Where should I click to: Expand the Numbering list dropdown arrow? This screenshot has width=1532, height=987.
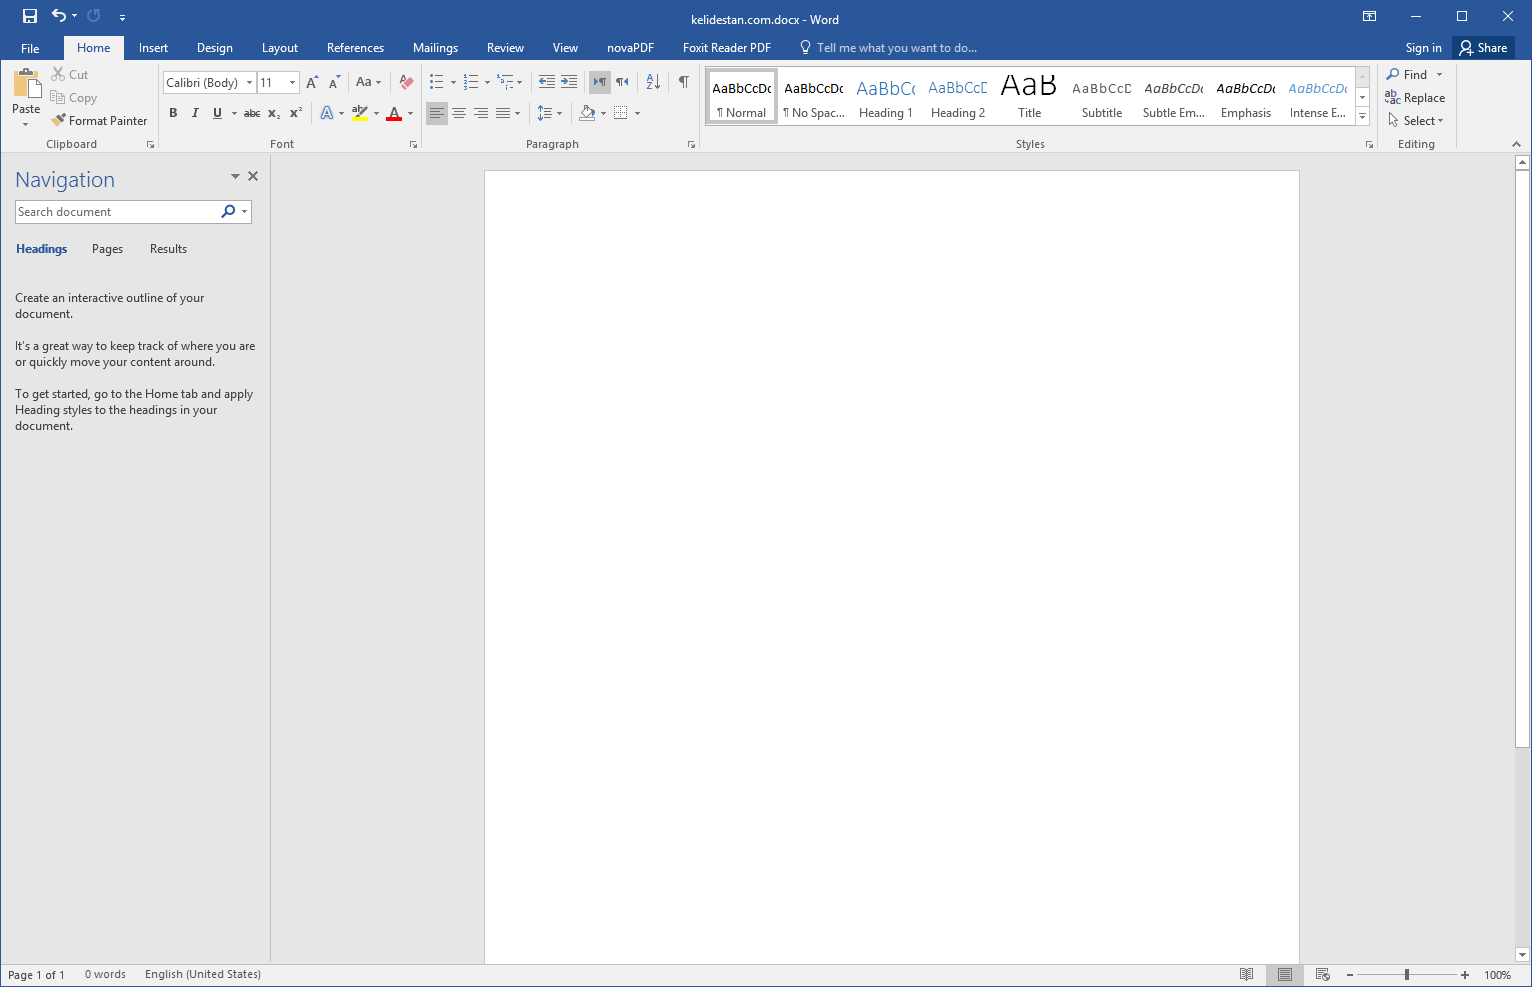(x=487, y=82)
